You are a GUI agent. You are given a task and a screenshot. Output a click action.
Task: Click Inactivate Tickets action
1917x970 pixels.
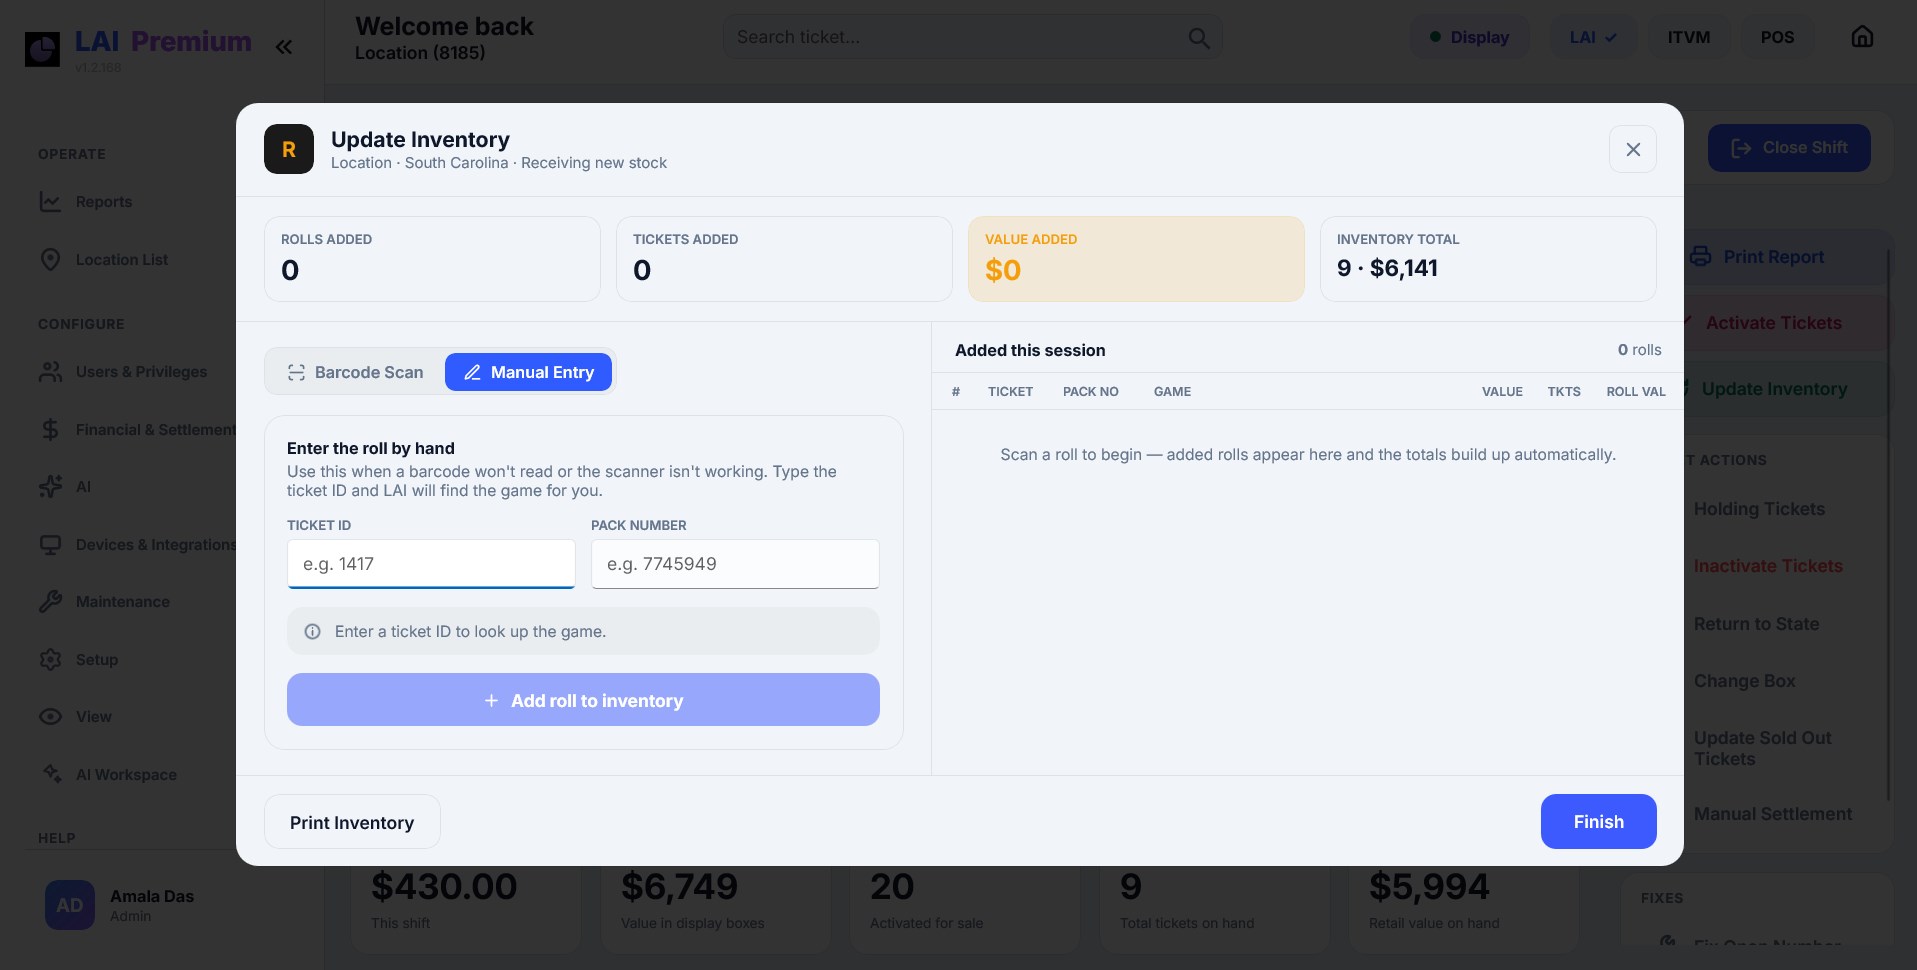click(x=1768, y=566)
